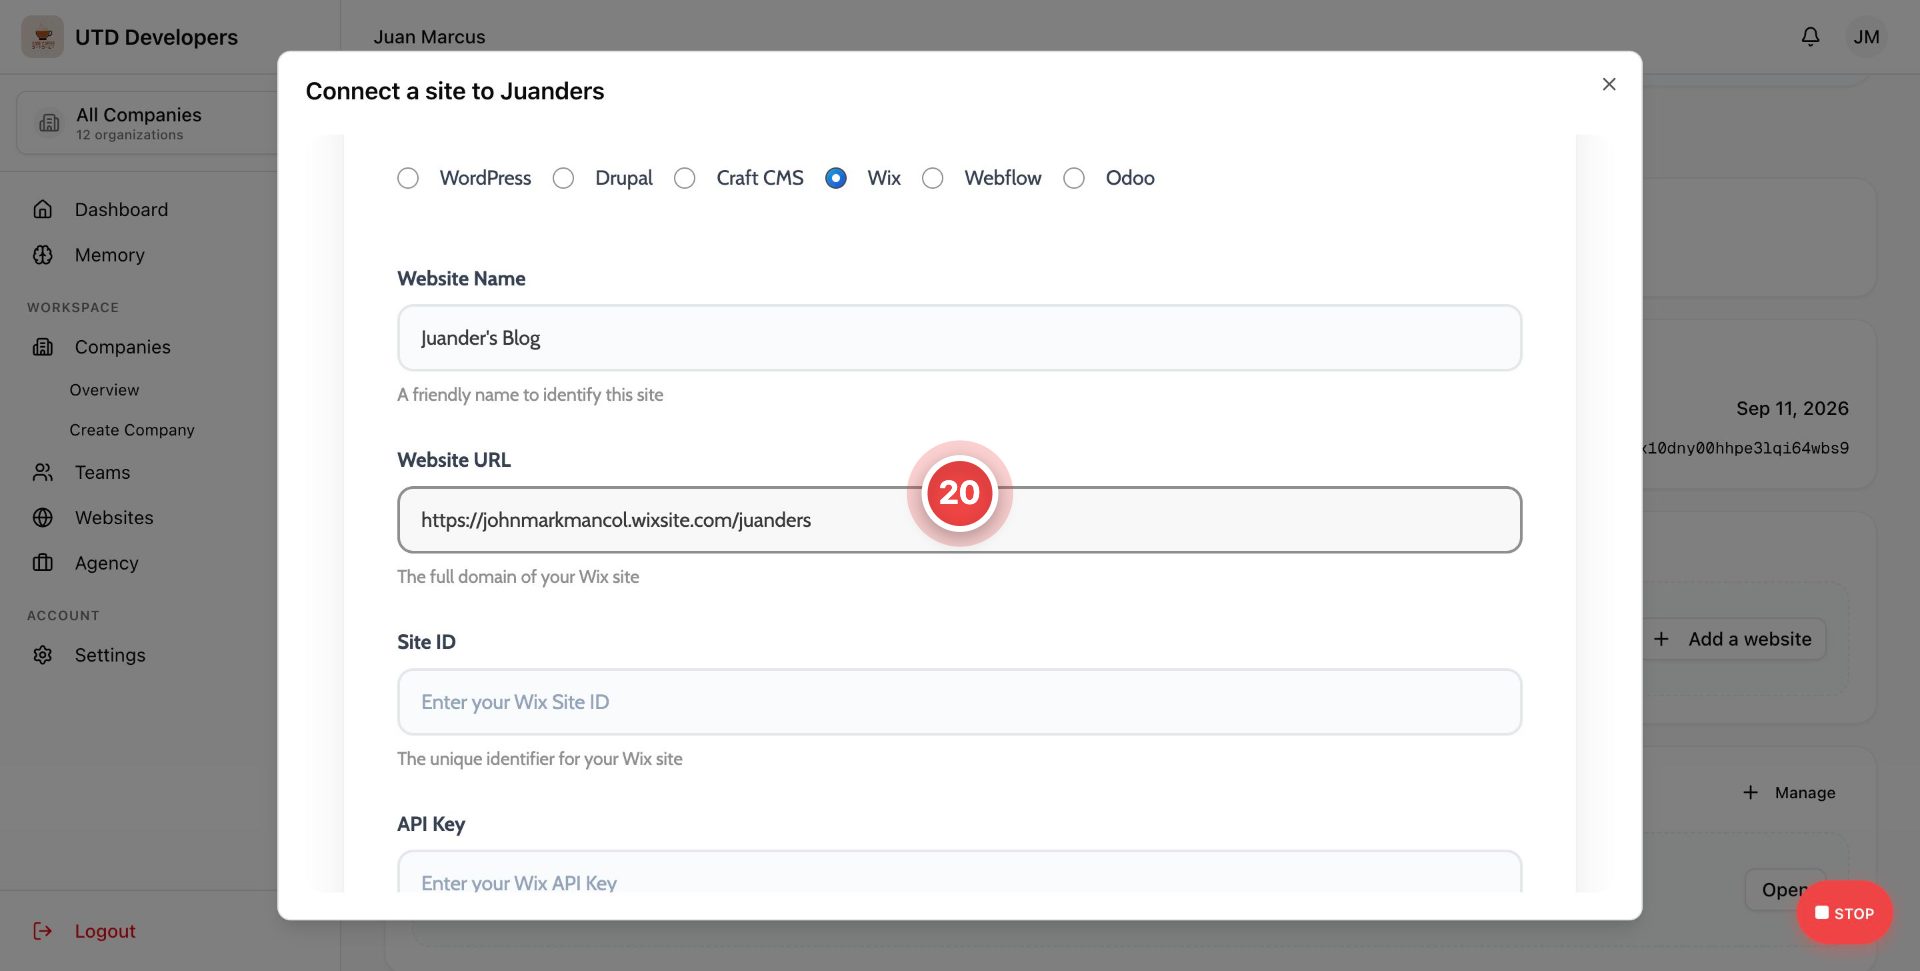Click the All Companies building icon
1920x971 pixels.
pyautogui.click(x=49, y=123)
